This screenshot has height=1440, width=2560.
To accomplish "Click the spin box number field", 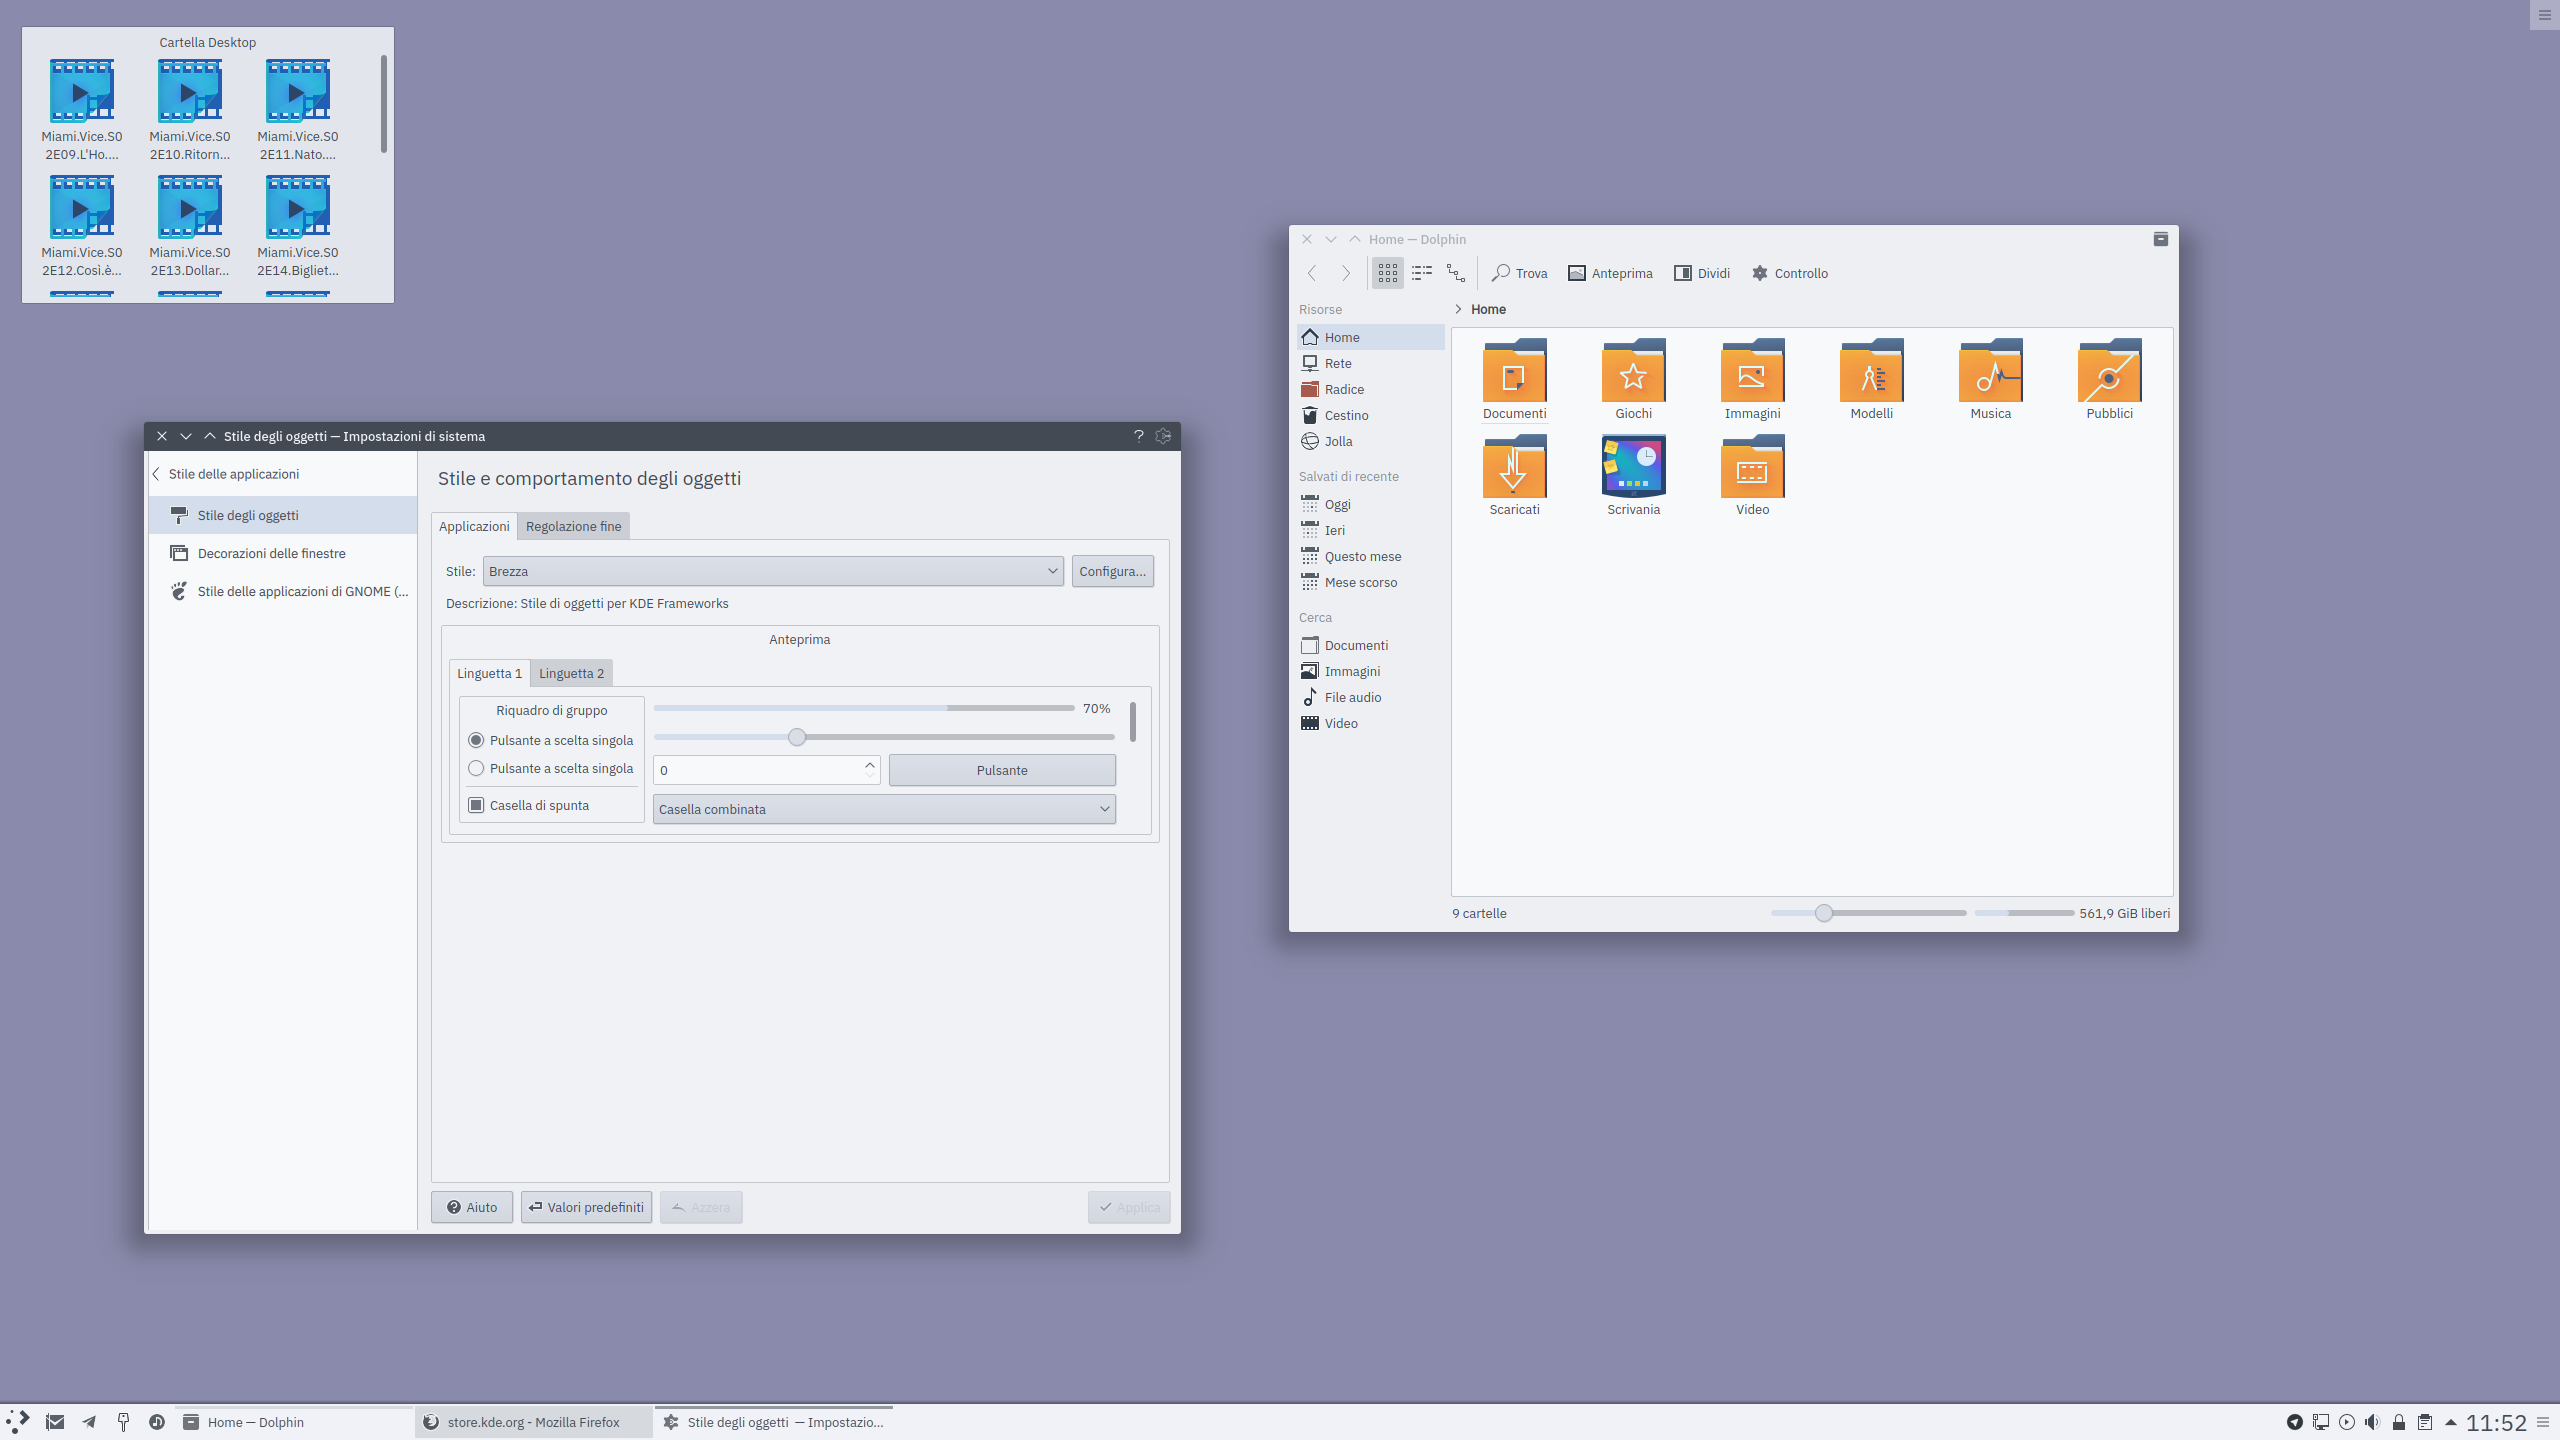I will (x=757, y=770).
